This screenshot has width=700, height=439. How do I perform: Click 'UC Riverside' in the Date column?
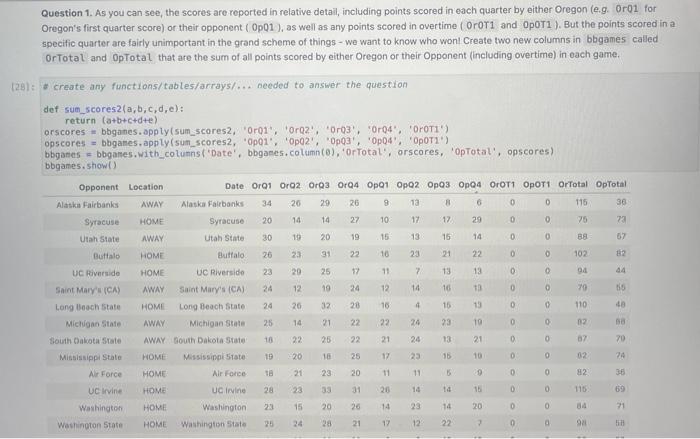(221, 272)
